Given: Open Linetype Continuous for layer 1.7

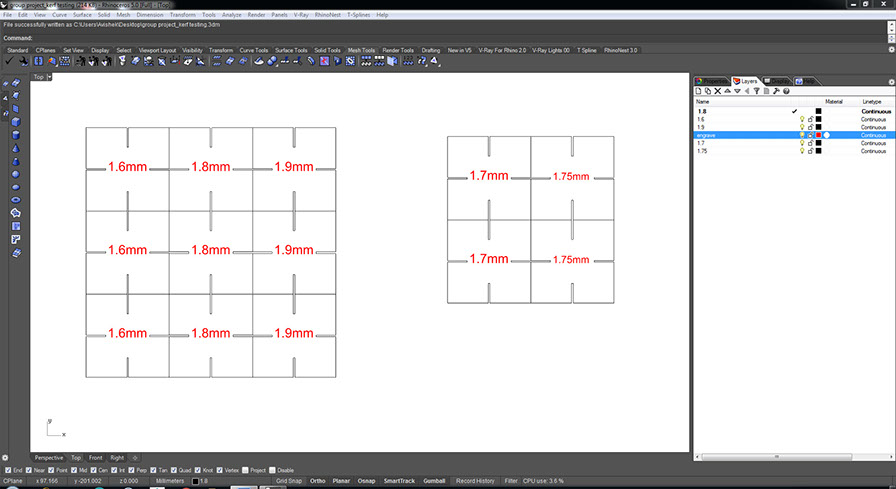Looking at the screenshot, I should (874, 143).
